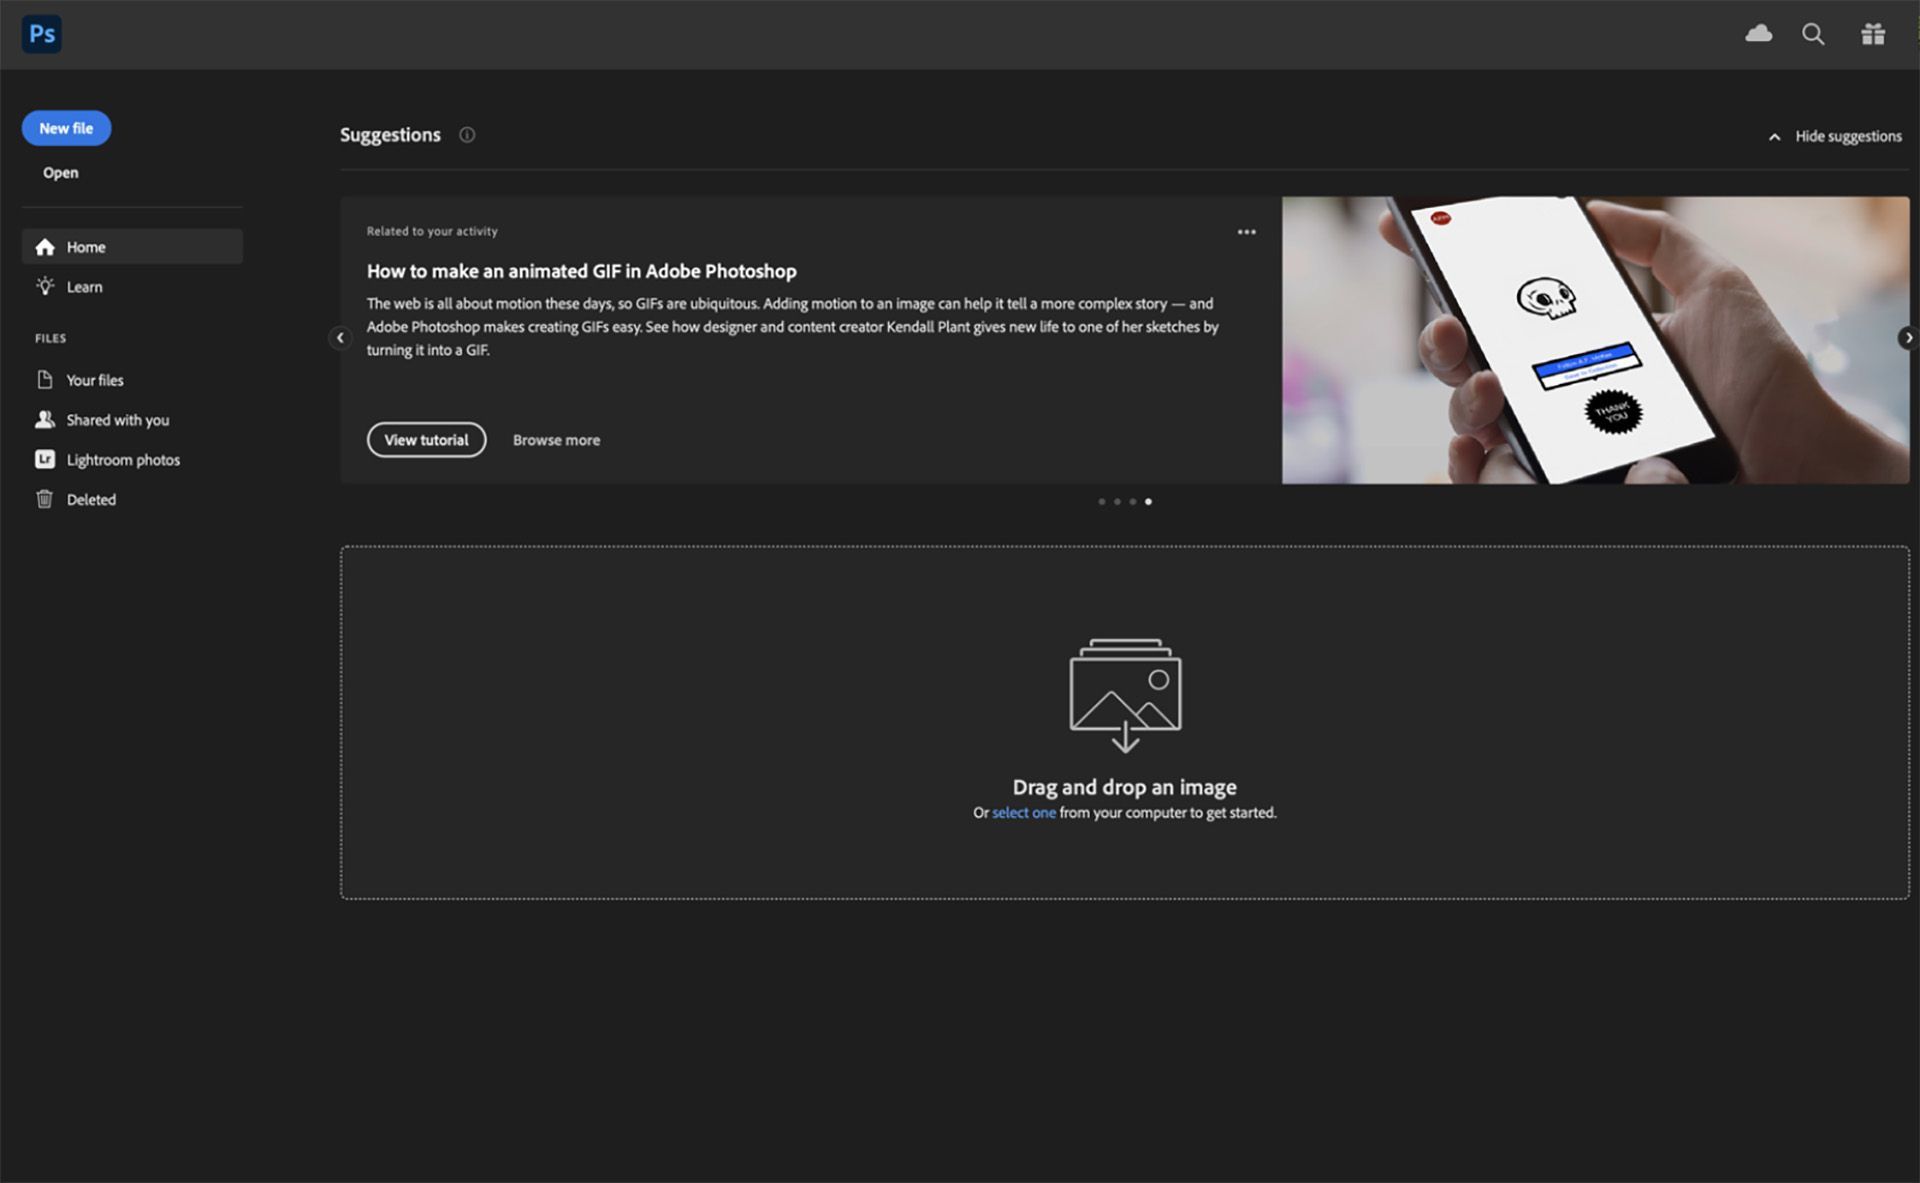Screen dimensions: 1920x1183
Task: Click the Open button
Action: [x=61, y=173]
